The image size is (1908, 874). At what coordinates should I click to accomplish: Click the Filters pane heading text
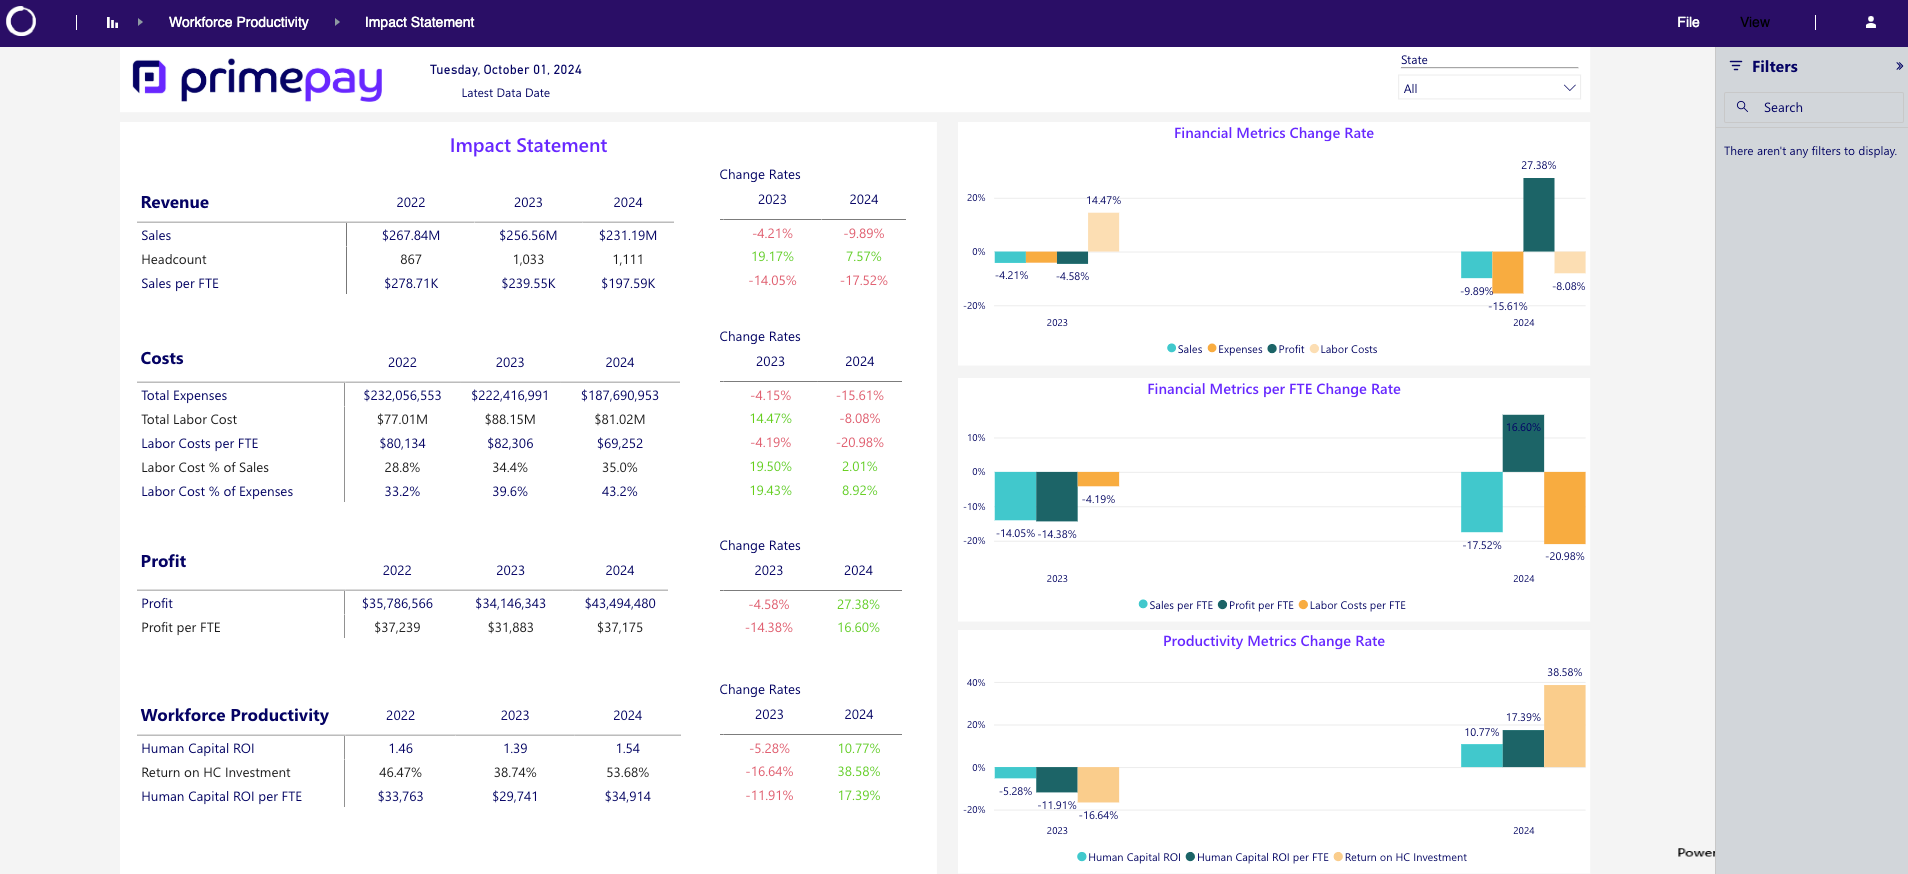point(1775,66)
